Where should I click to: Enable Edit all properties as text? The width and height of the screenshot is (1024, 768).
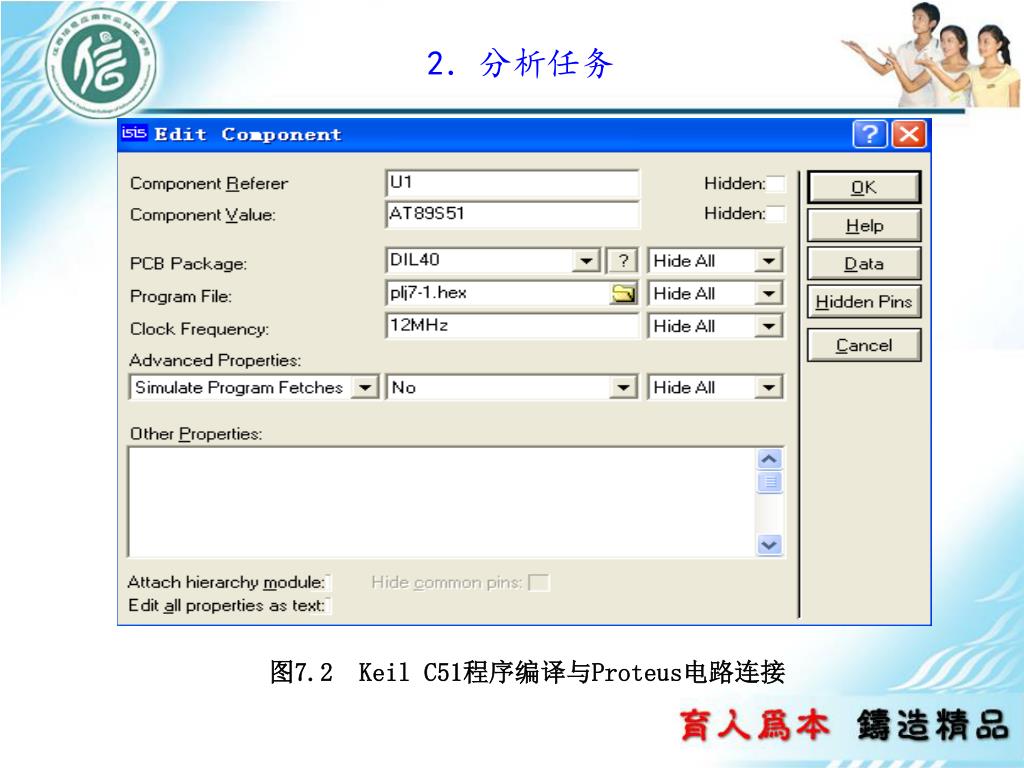click(x=328, y=605)
